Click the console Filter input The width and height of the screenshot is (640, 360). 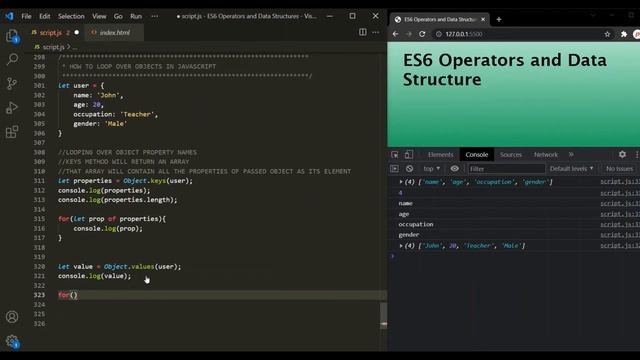pos(506,169)
